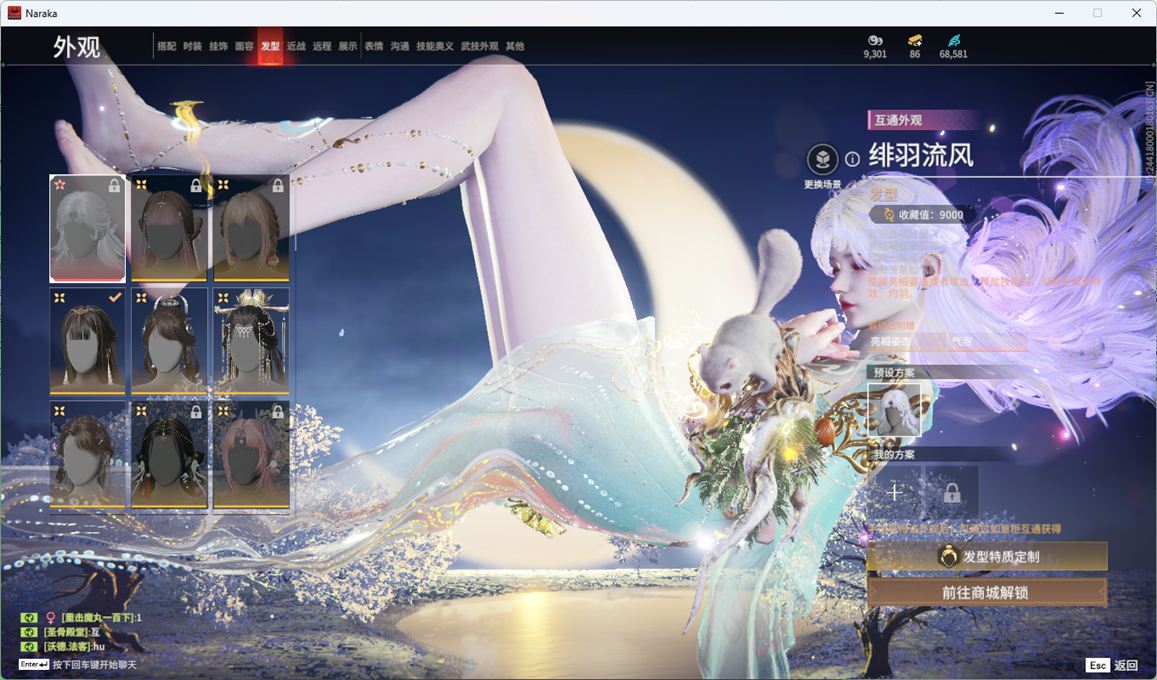Click lock icon on white hairstyle card
Screen dimensions: 1157x680
114,186
